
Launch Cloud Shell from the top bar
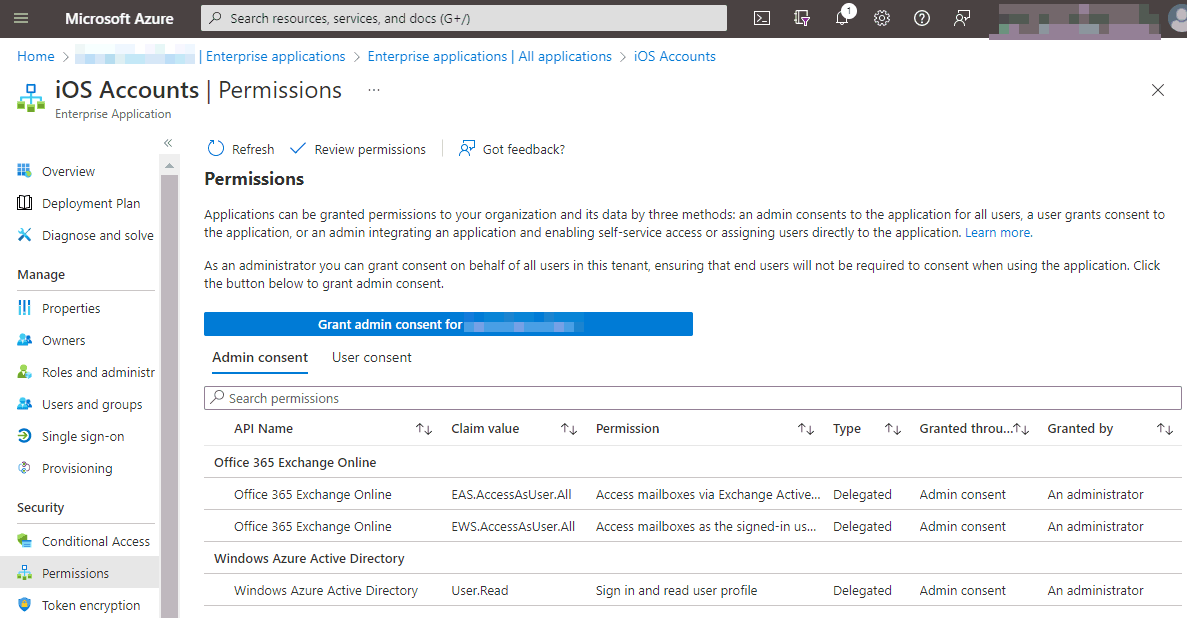[762, 18]
